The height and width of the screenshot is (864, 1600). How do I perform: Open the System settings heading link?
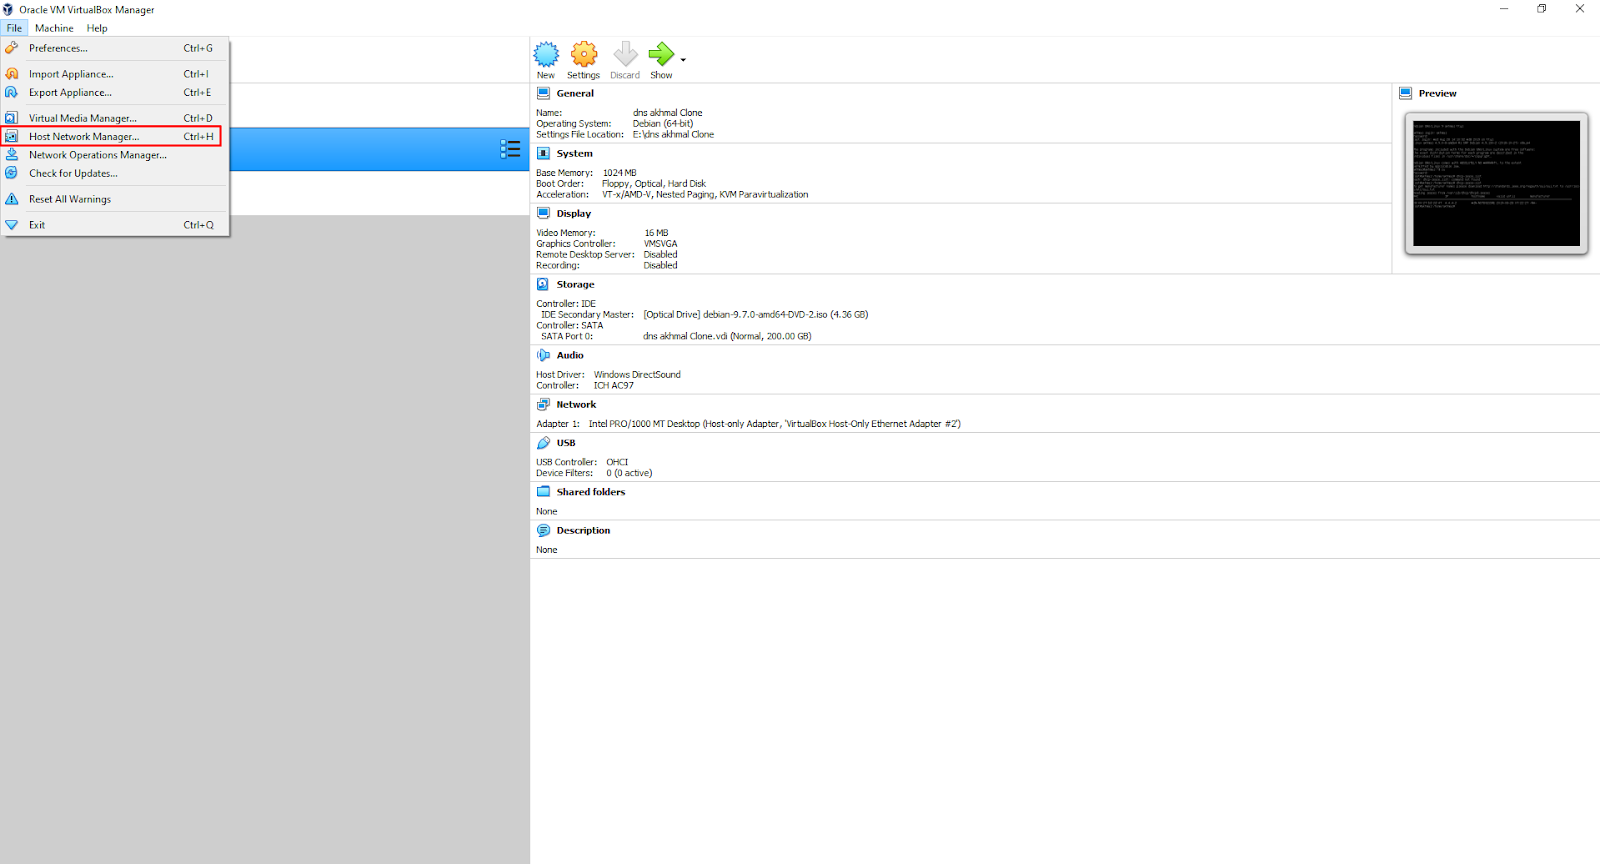[x=574, y=153]
